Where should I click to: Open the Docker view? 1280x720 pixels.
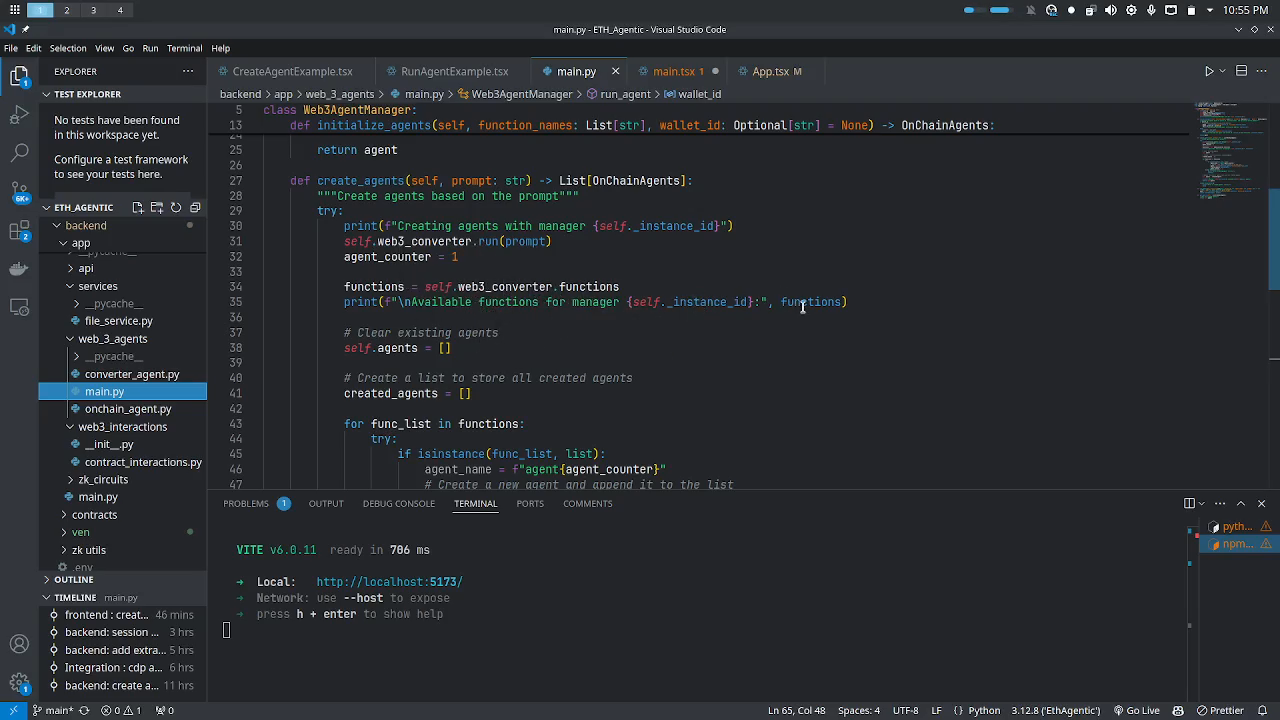pos(19,268)
